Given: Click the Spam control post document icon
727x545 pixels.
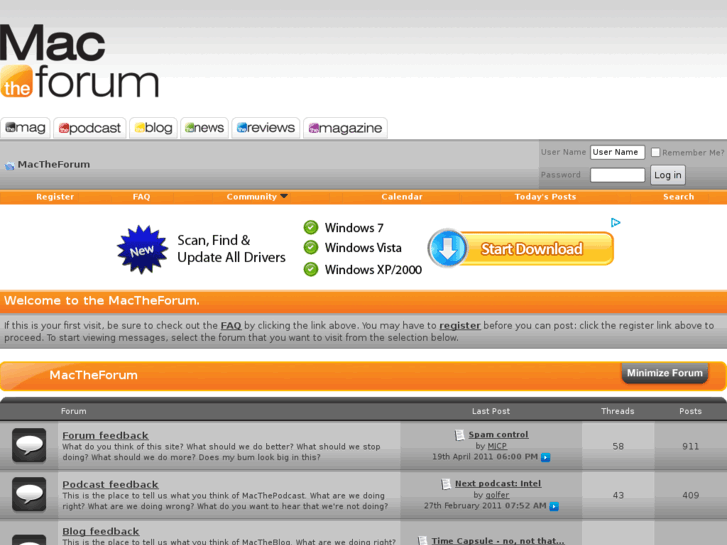Looking at the screenshot, I should 459,435.
